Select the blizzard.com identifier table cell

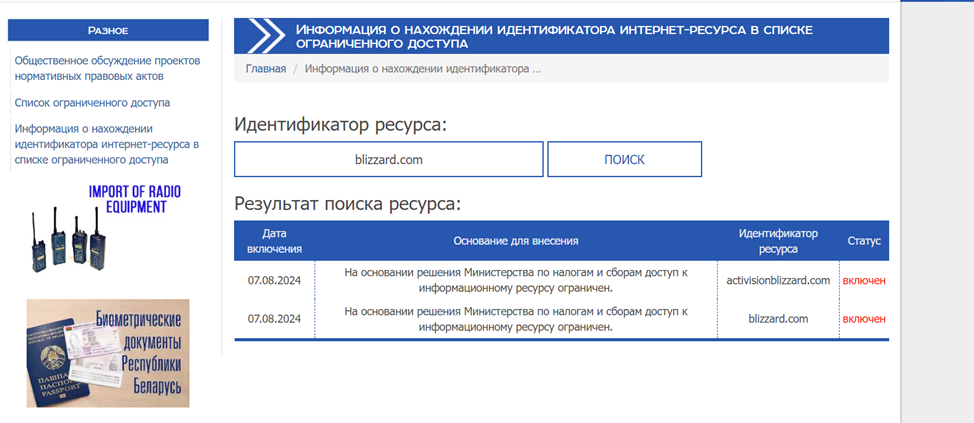778,319
